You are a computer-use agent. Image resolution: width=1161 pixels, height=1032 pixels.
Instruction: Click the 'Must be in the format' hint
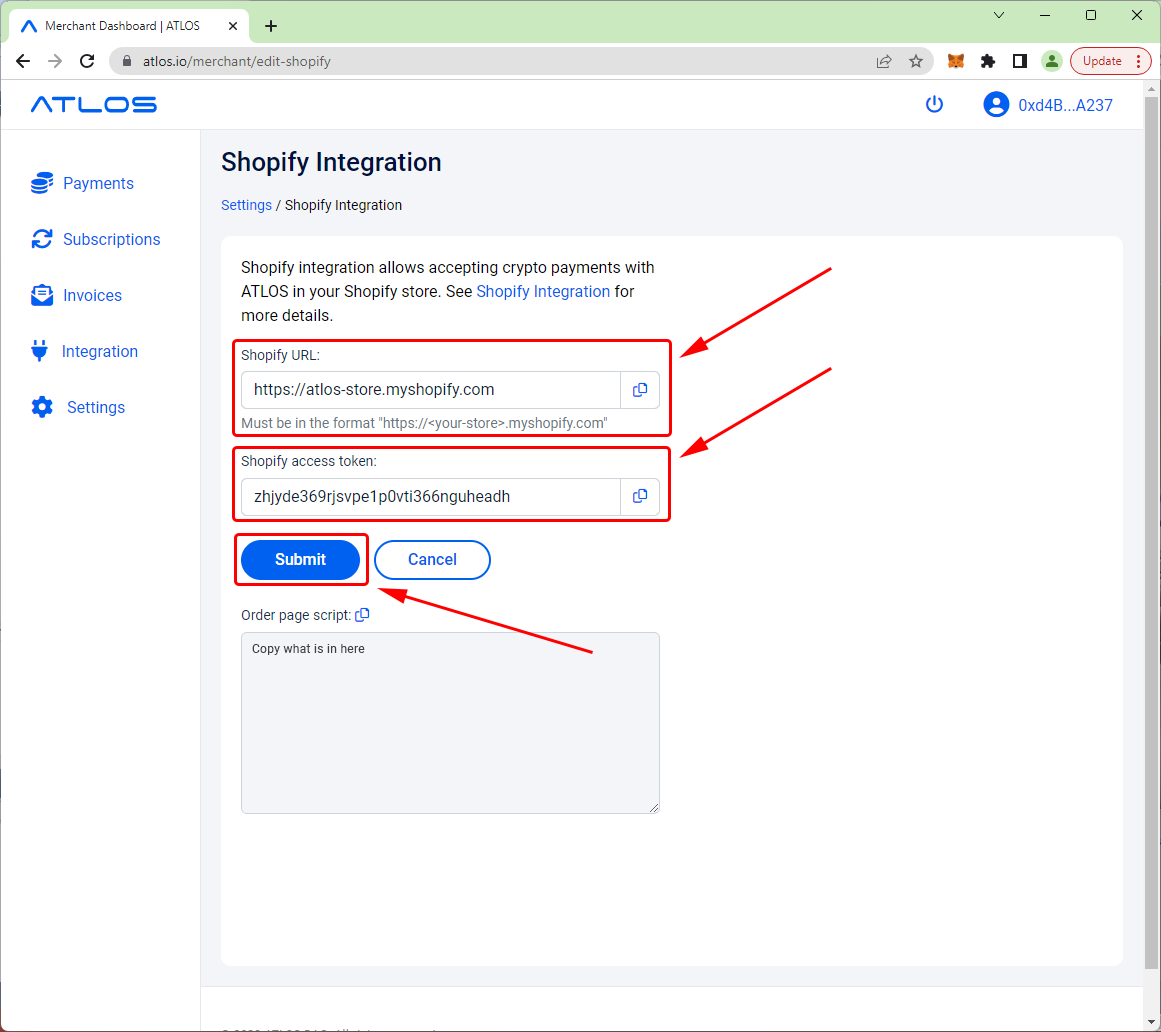pos(424,423)
